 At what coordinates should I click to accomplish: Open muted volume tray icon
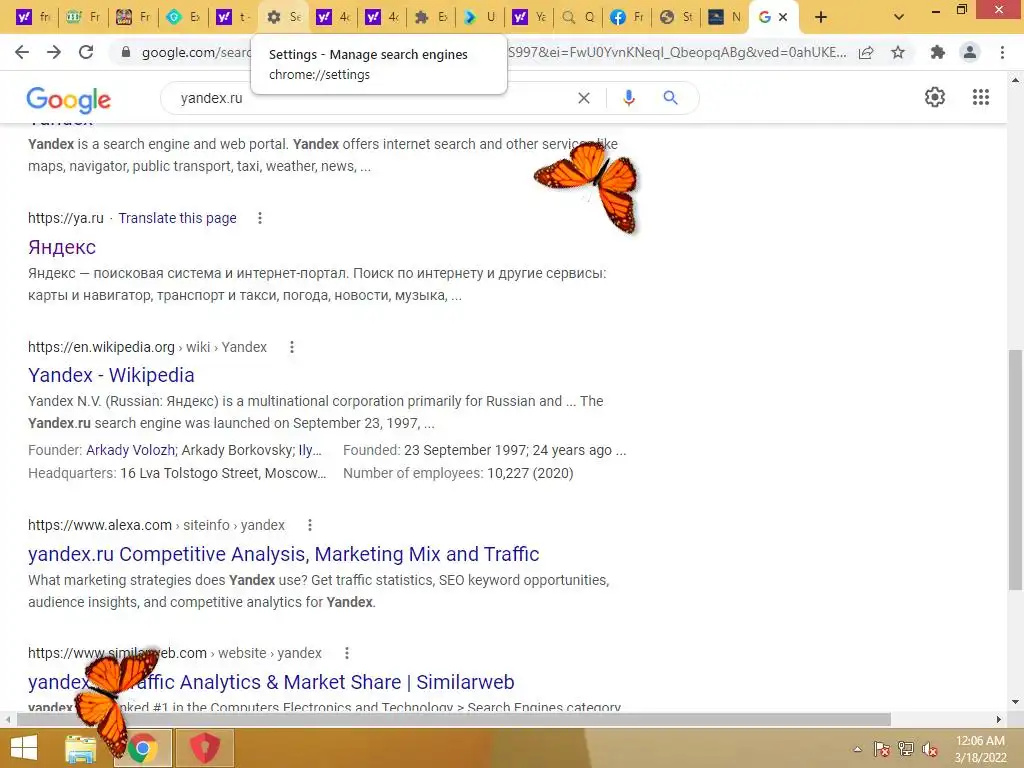(x=930, y=749)
